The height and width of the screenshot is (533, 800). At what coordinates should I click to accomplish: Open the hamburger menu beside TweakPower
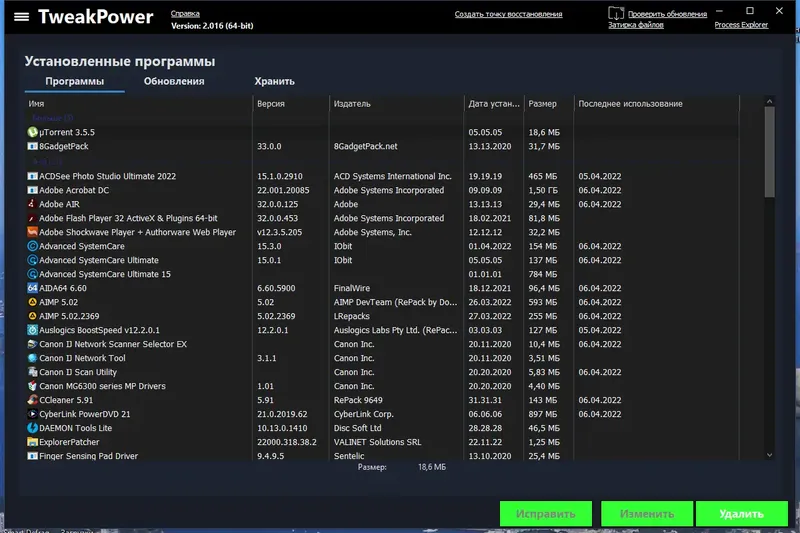pyautogui.click(x=21, y=17)
